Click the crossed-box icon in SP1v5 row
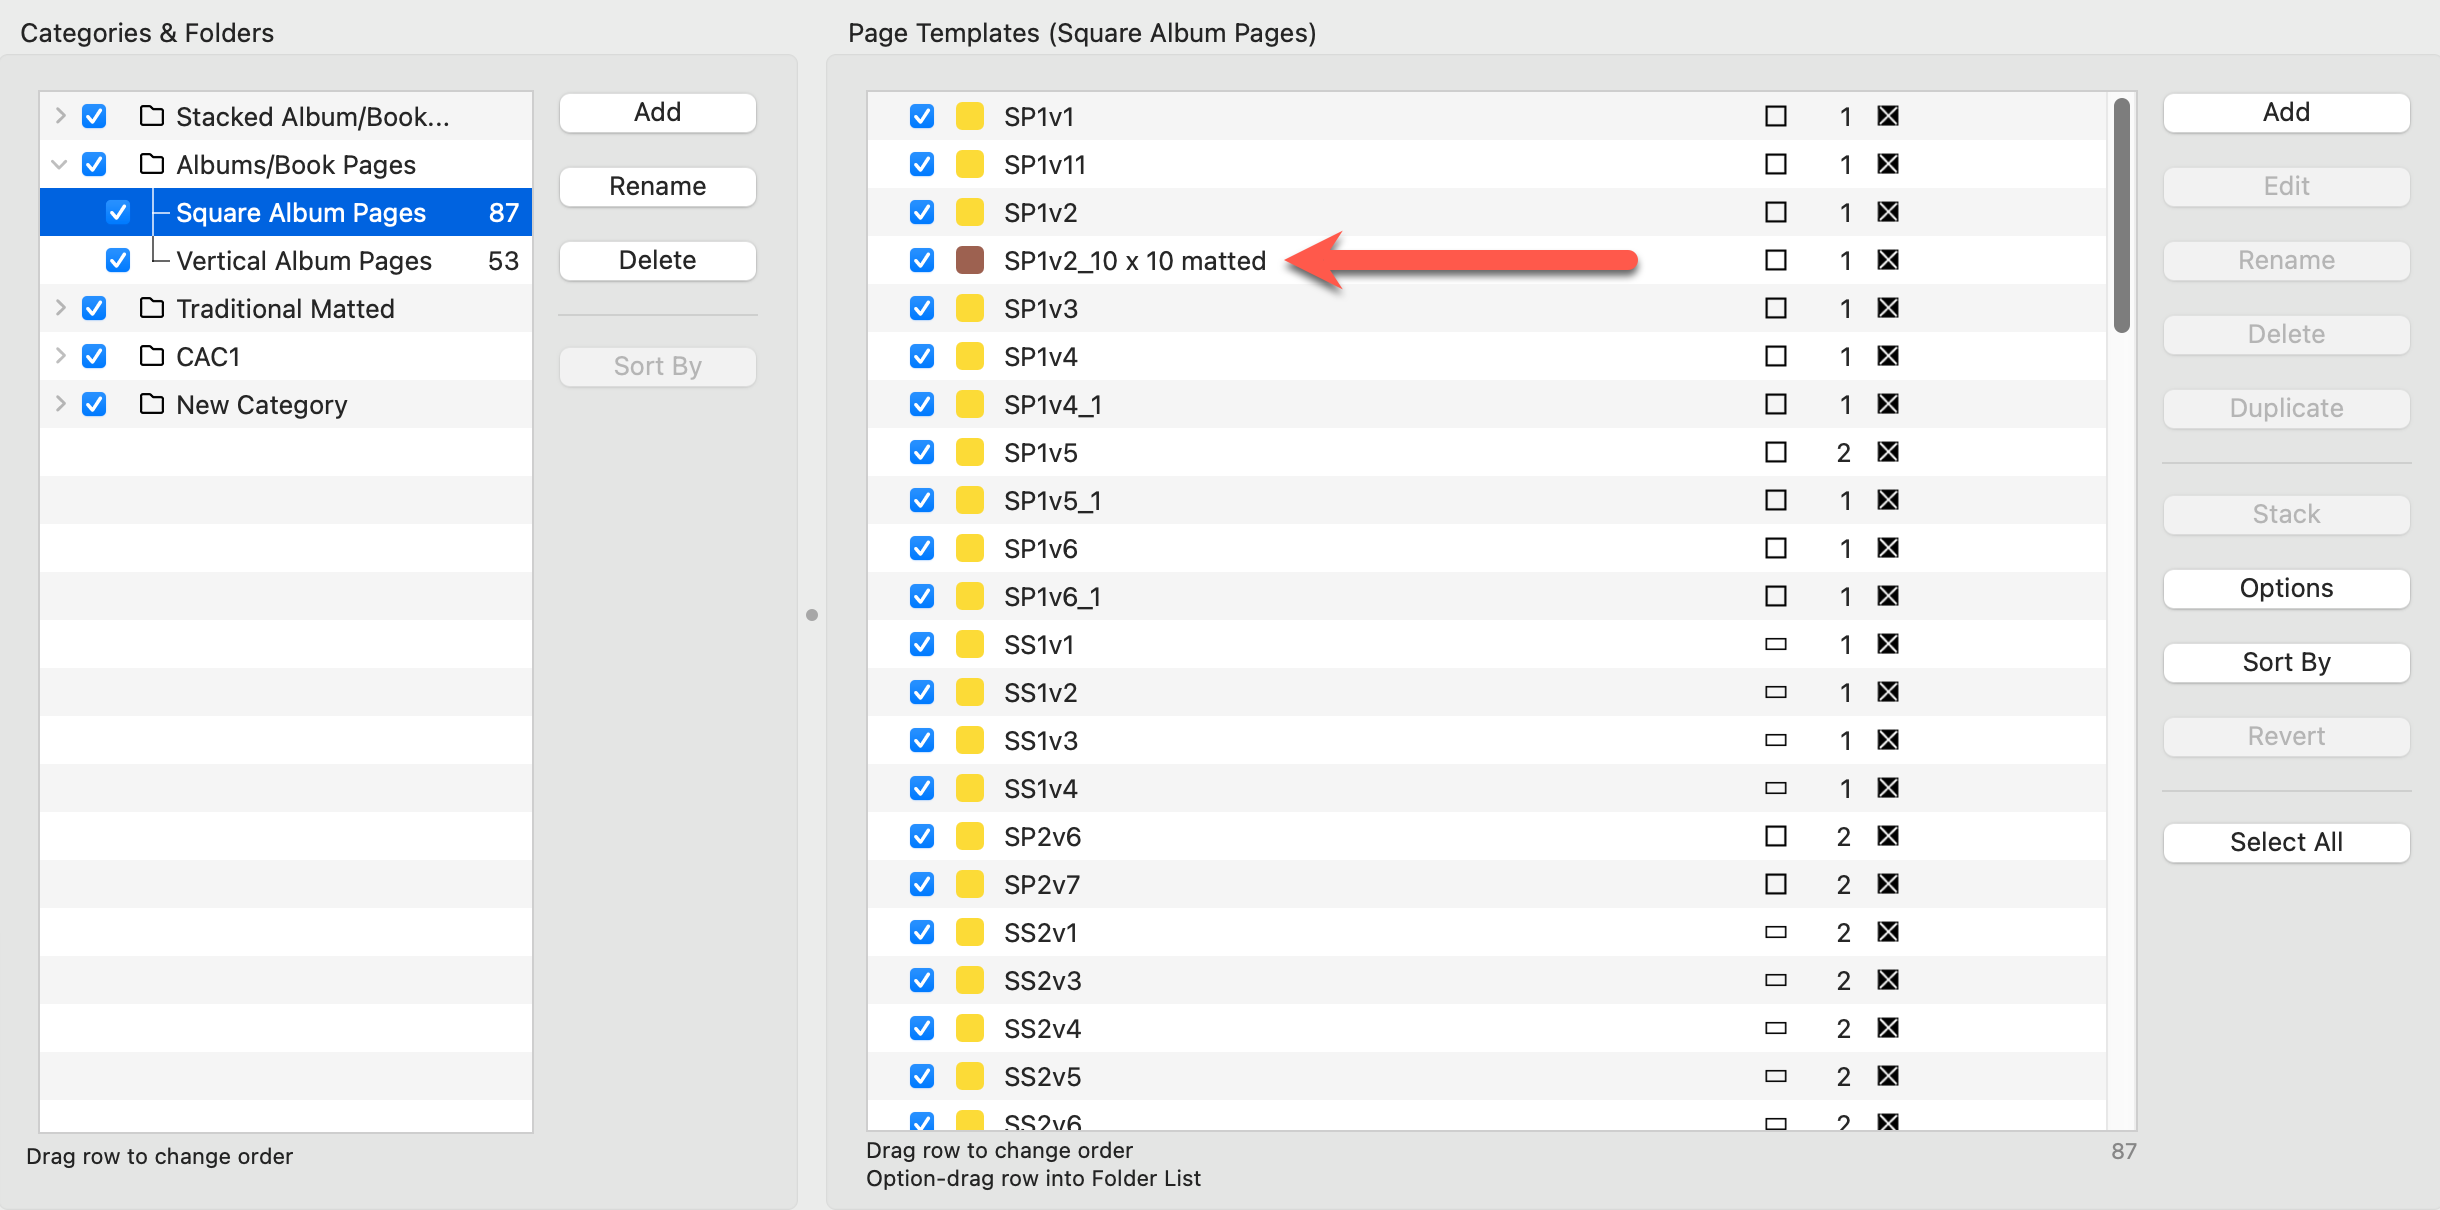Screen dimensions: 2440x1210 pos(1887,452)
